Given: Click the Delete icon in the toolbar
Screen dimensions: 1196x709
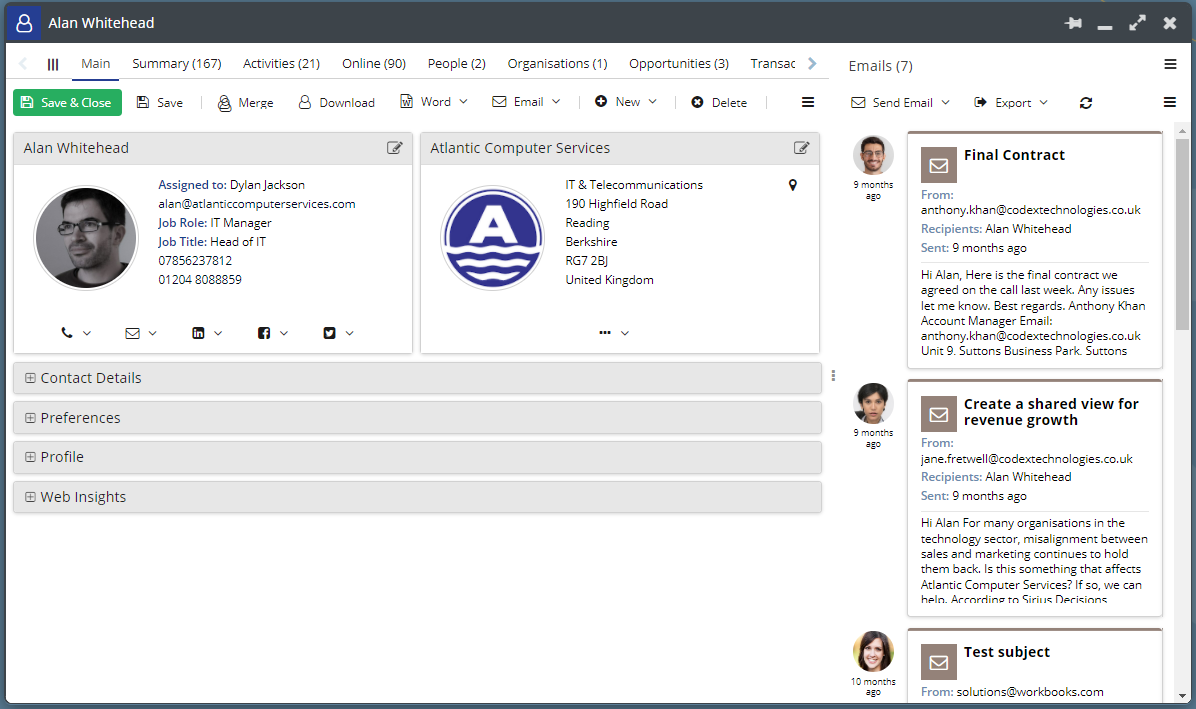Looking at the screenshot, I should pos(719,102).
